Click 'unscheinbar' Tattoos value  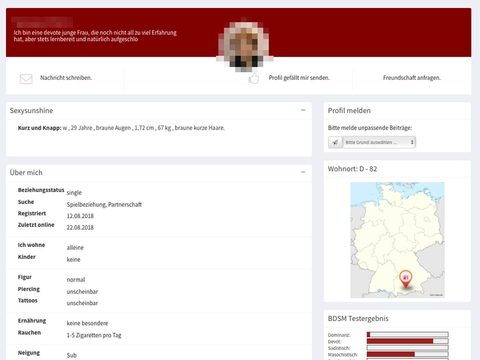(x=82, y=303)
